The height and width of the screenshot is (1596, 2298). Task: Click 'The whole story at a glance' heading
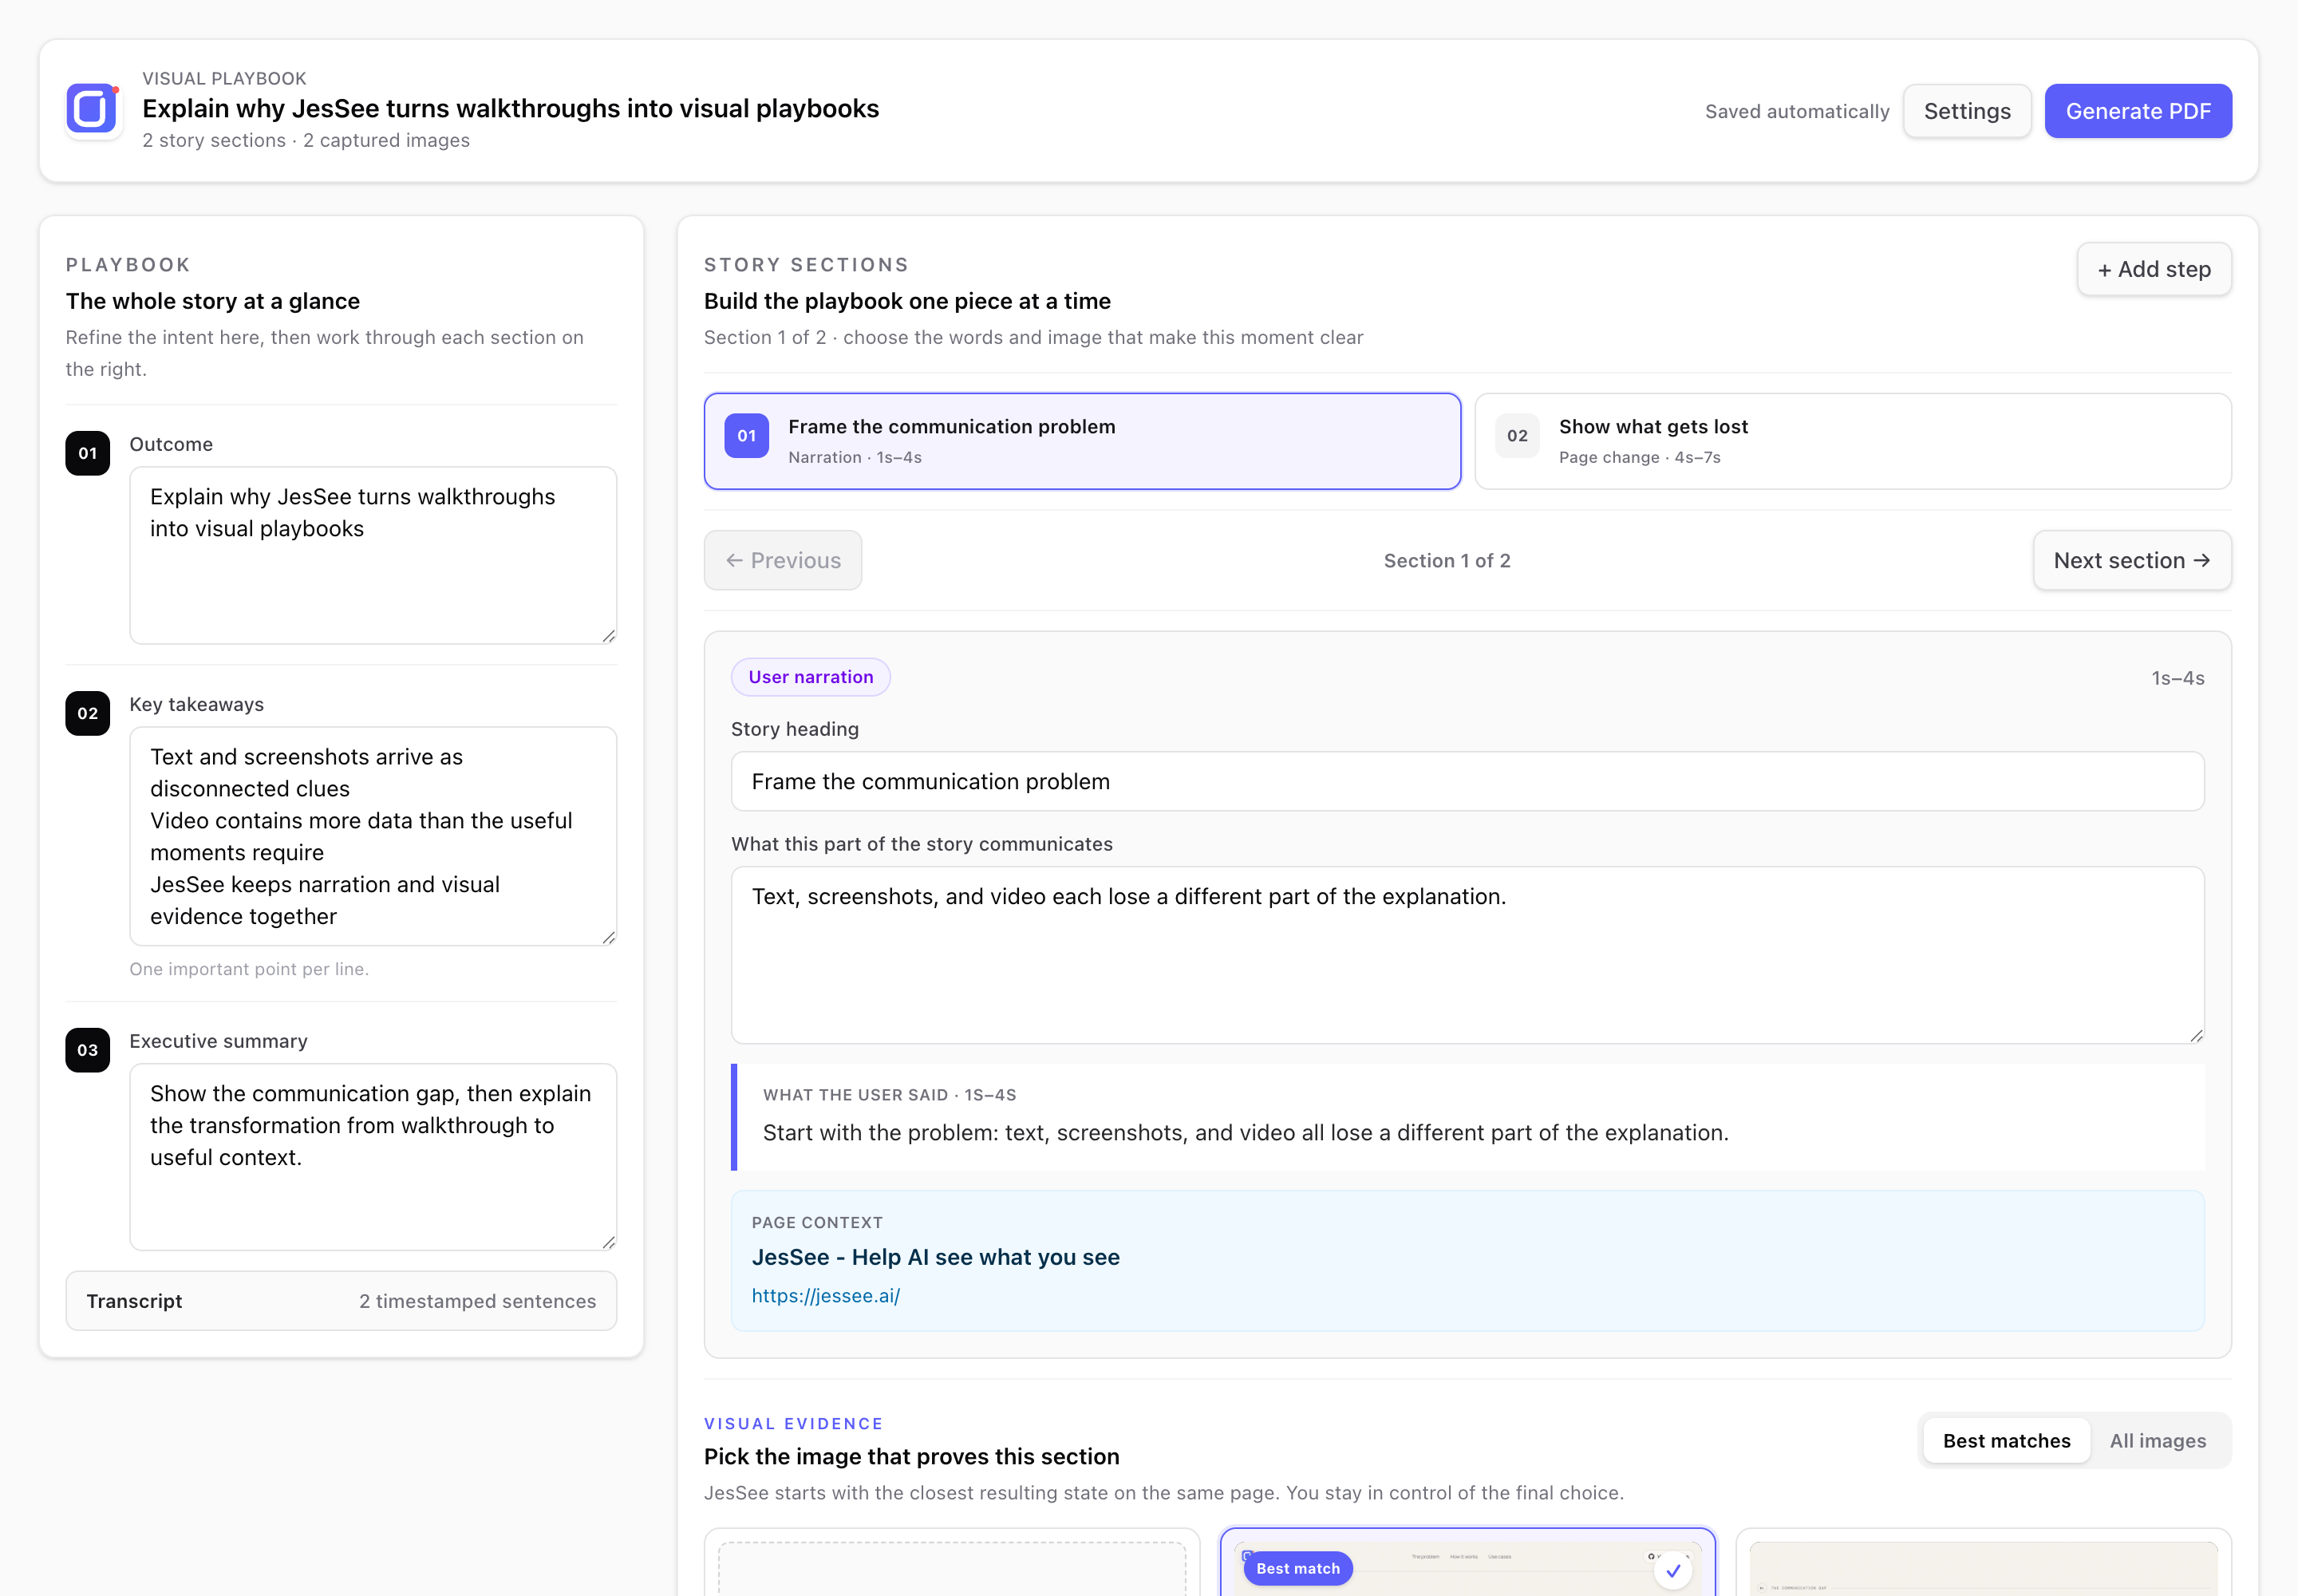[x=212, y=301]
